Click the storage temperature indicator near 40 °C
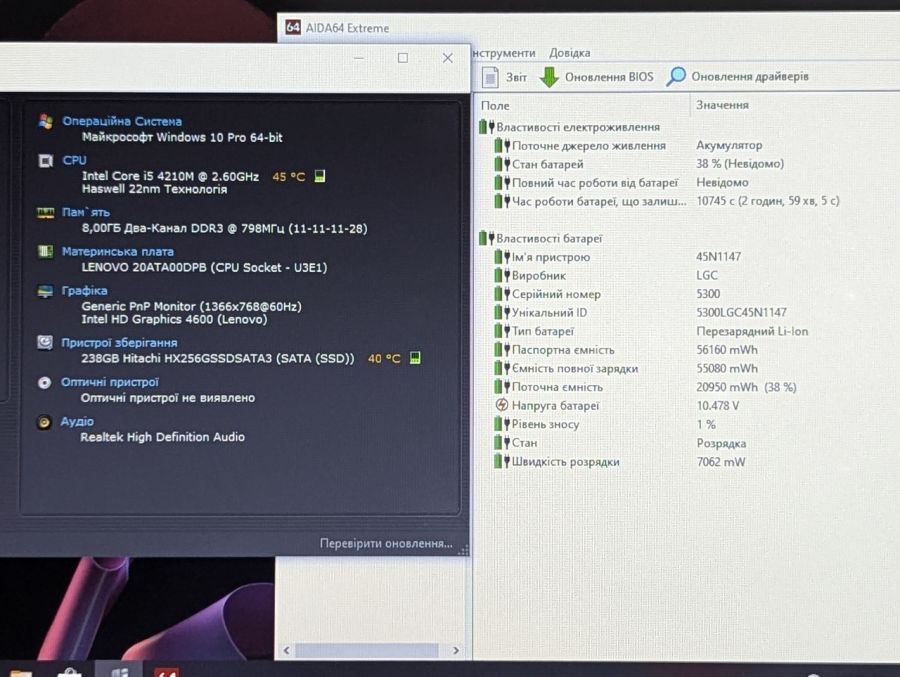Viewport: 900px width, 677px height. click(415, 358)
